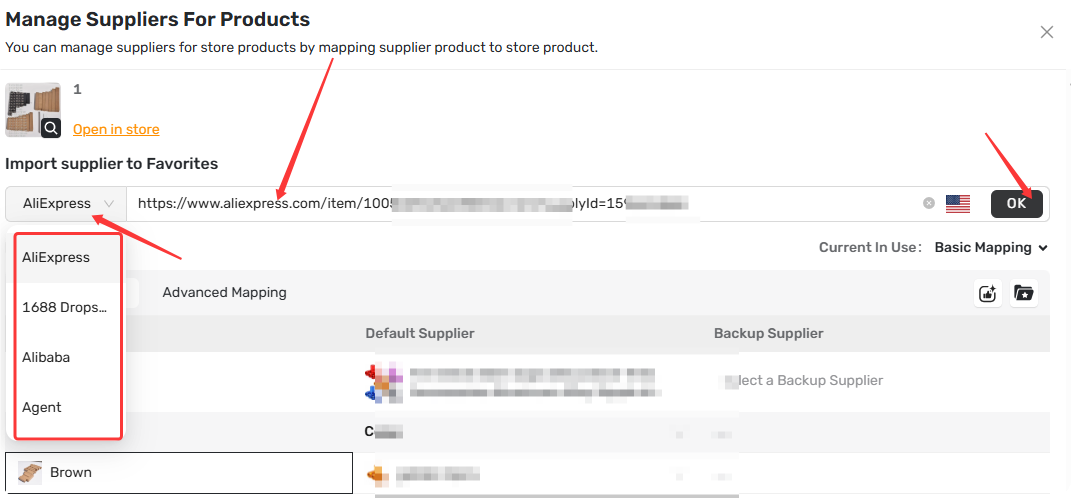The height and width of the screenshot is (498, 1071).
Task: Click Select a Backup Supplier placeholder
Action: tap(803, 380)
